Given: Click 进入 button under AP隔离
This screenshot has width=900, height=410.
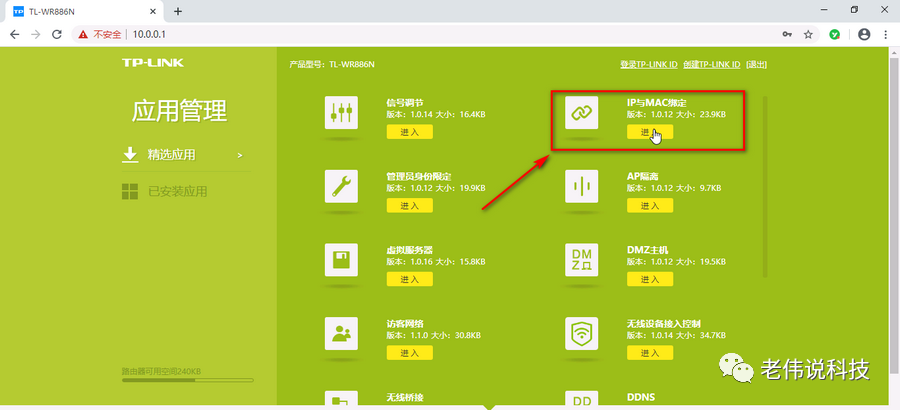Looking at the screenshot, I should (650, 206).
